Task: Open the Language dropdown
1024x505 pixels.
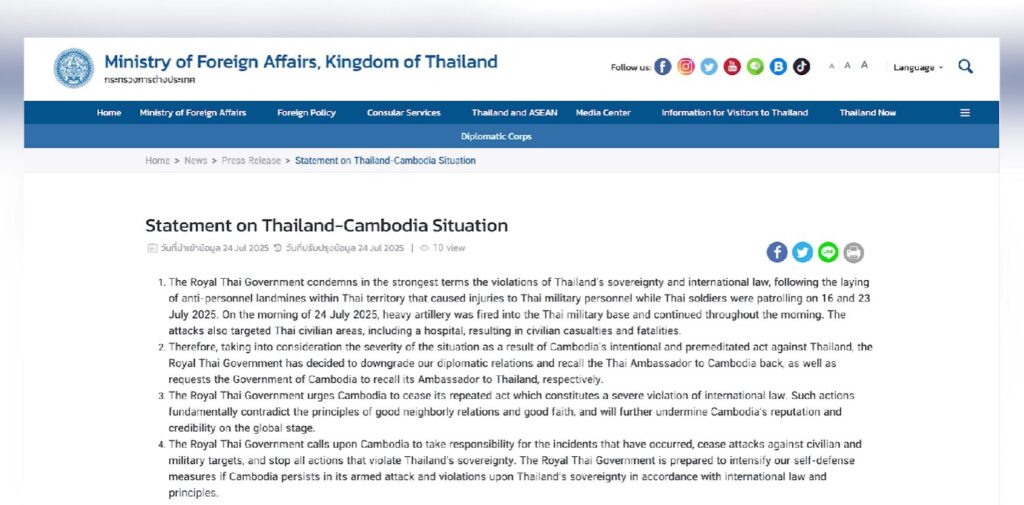Action: 918,67
